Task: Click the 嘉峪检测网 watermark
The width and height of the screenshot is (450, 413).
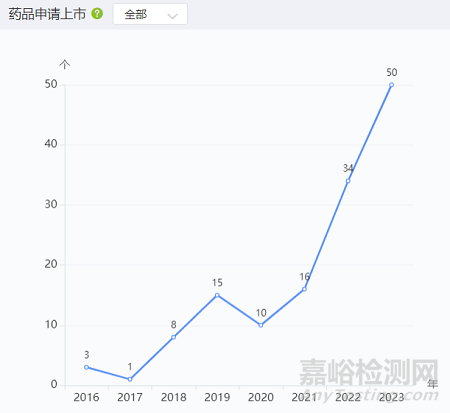Action: pyautogui.click(x=369, y=372)
